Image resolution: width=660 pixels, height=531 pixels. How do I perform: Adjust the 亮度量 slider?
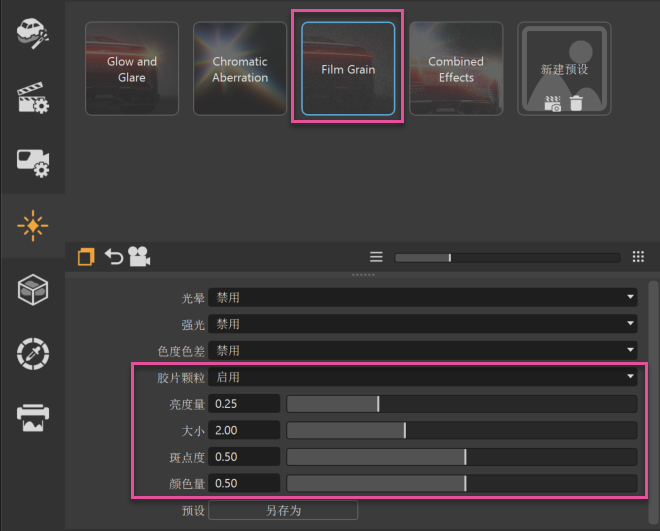tap(462, 404)
